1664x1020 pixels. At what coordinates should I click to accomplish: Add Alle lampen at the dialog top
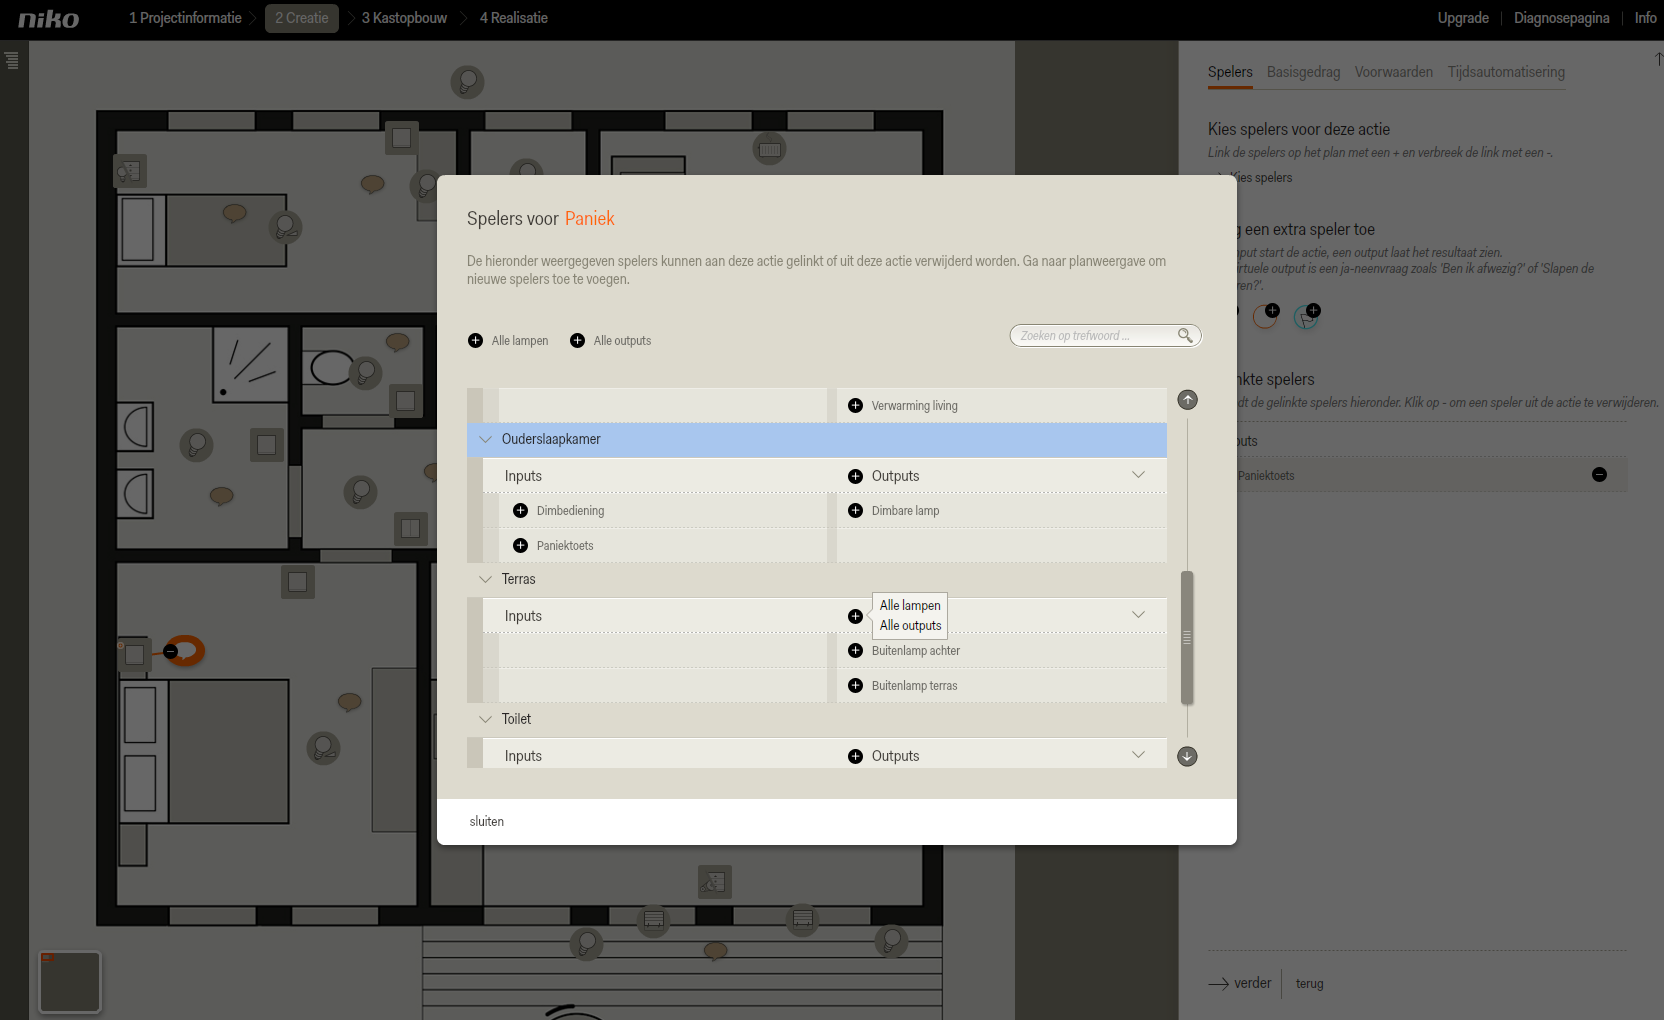[x=475, y=341]
